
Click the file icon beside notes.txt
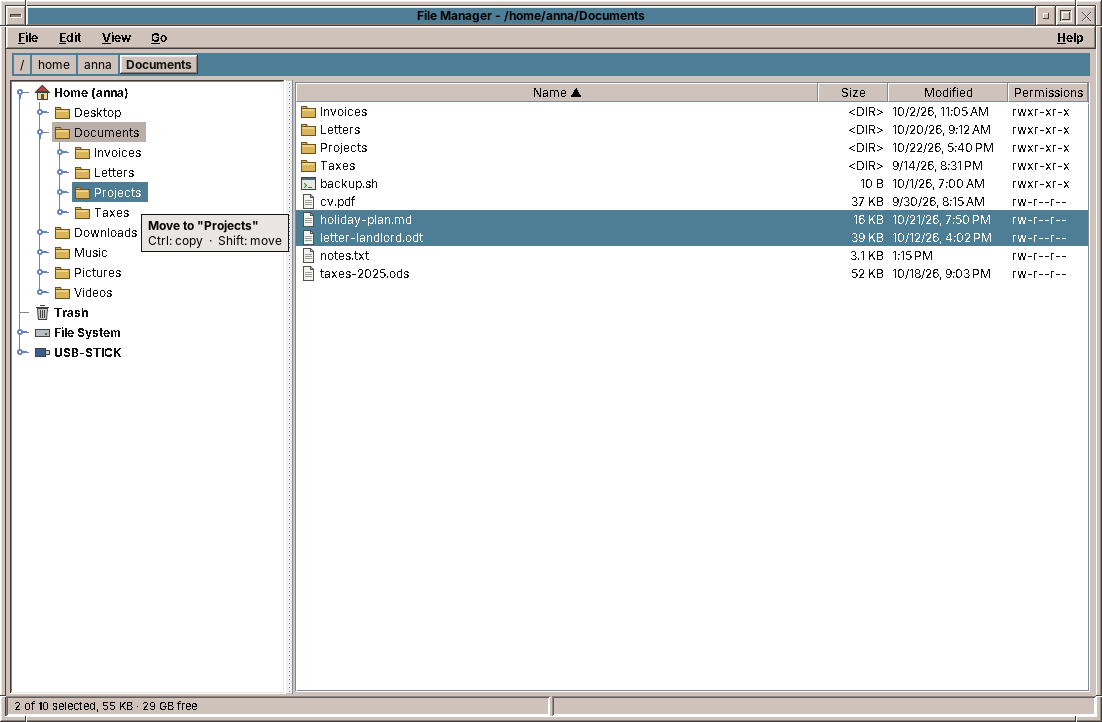tap(308, 256)
